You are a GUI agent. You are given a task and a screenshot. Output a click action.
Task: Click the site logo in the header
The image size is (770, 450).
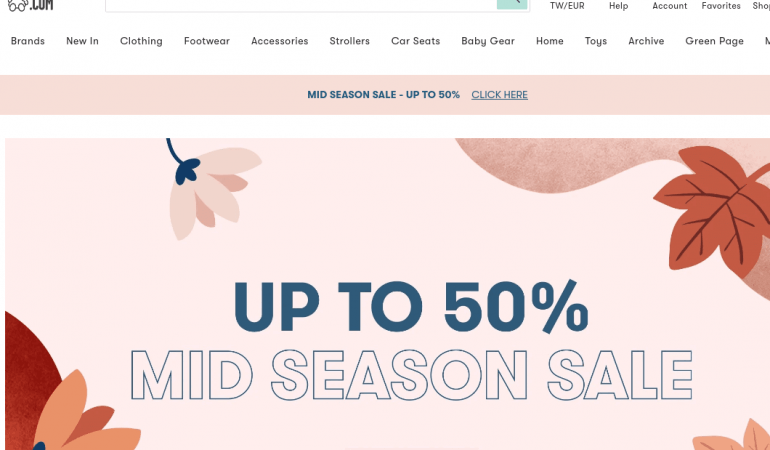click(x=30, y=5)
